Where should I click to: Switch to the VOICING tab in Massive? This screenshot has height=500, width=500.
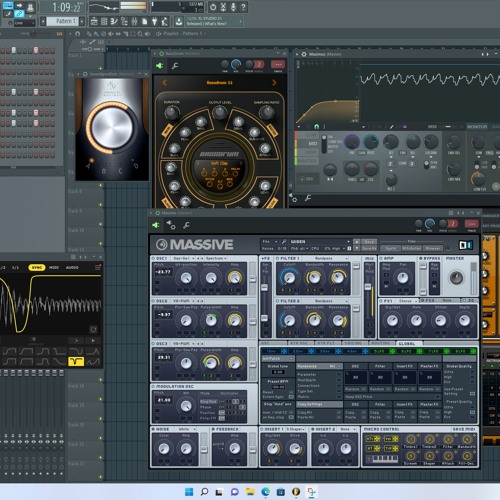[x=353, y=343]
